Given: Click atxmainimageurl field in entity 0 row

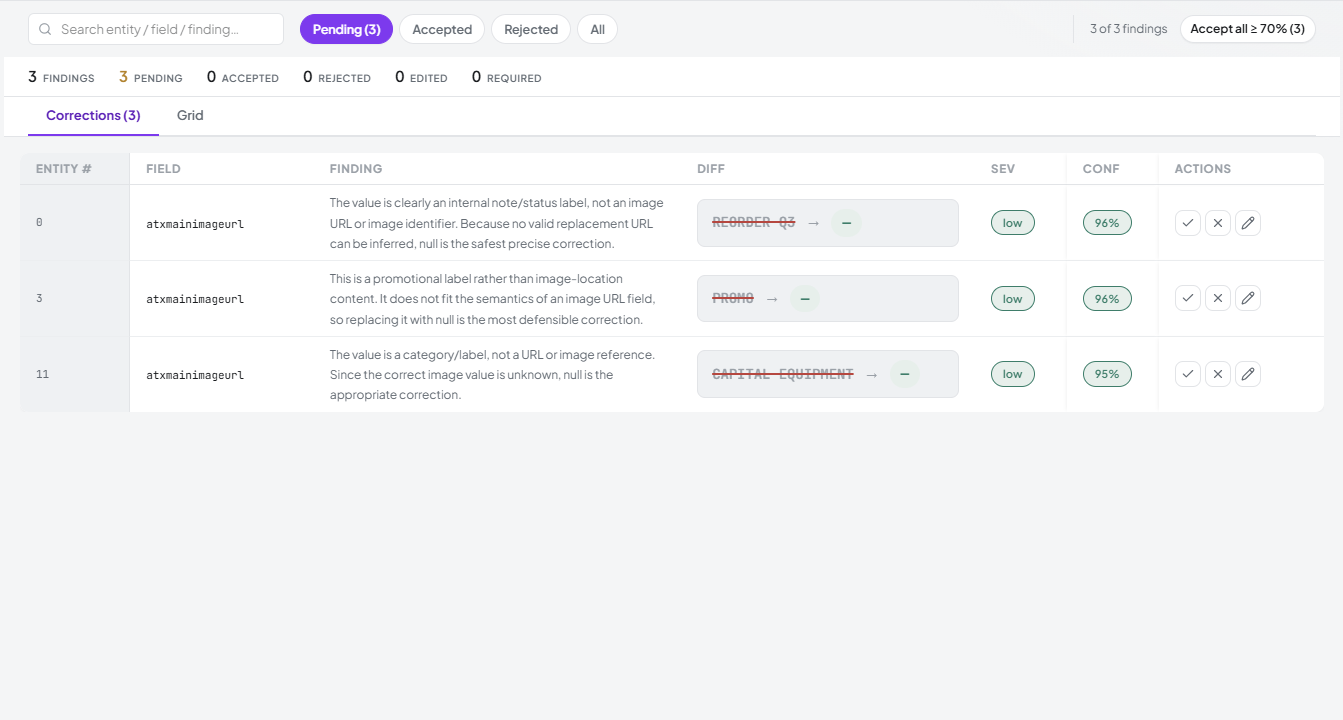Looking at the screenshot, I should tap(195, 224).
